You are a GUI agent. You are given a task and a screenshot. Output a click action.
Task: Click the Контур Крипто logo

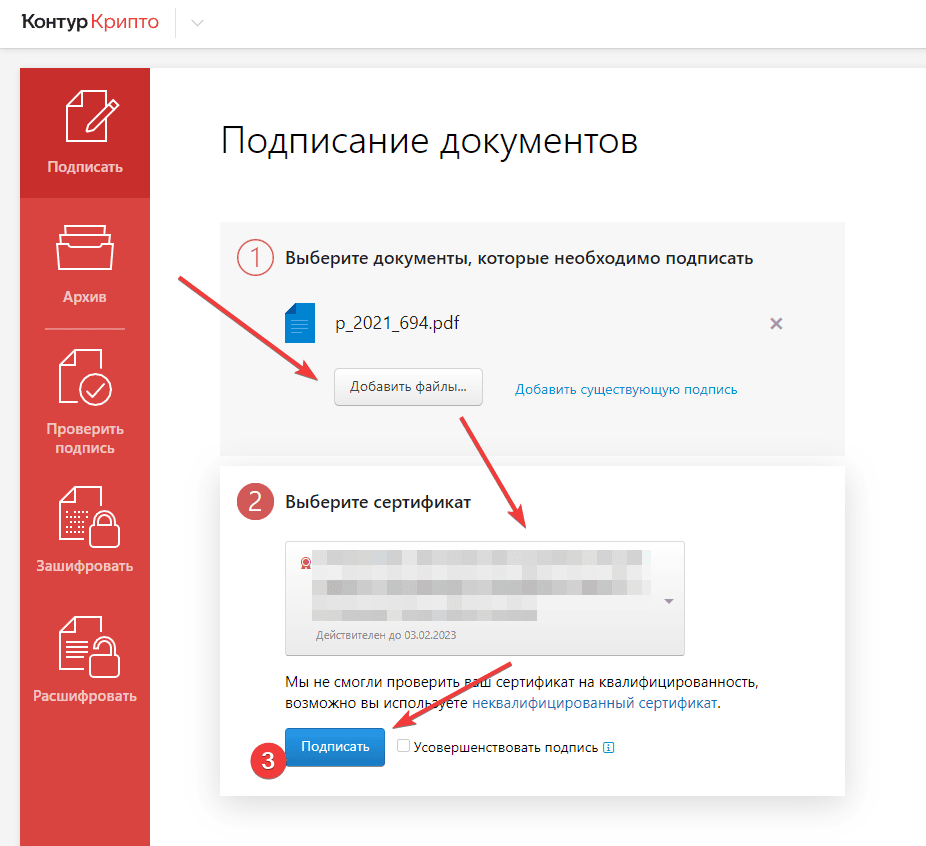(90, 23)
